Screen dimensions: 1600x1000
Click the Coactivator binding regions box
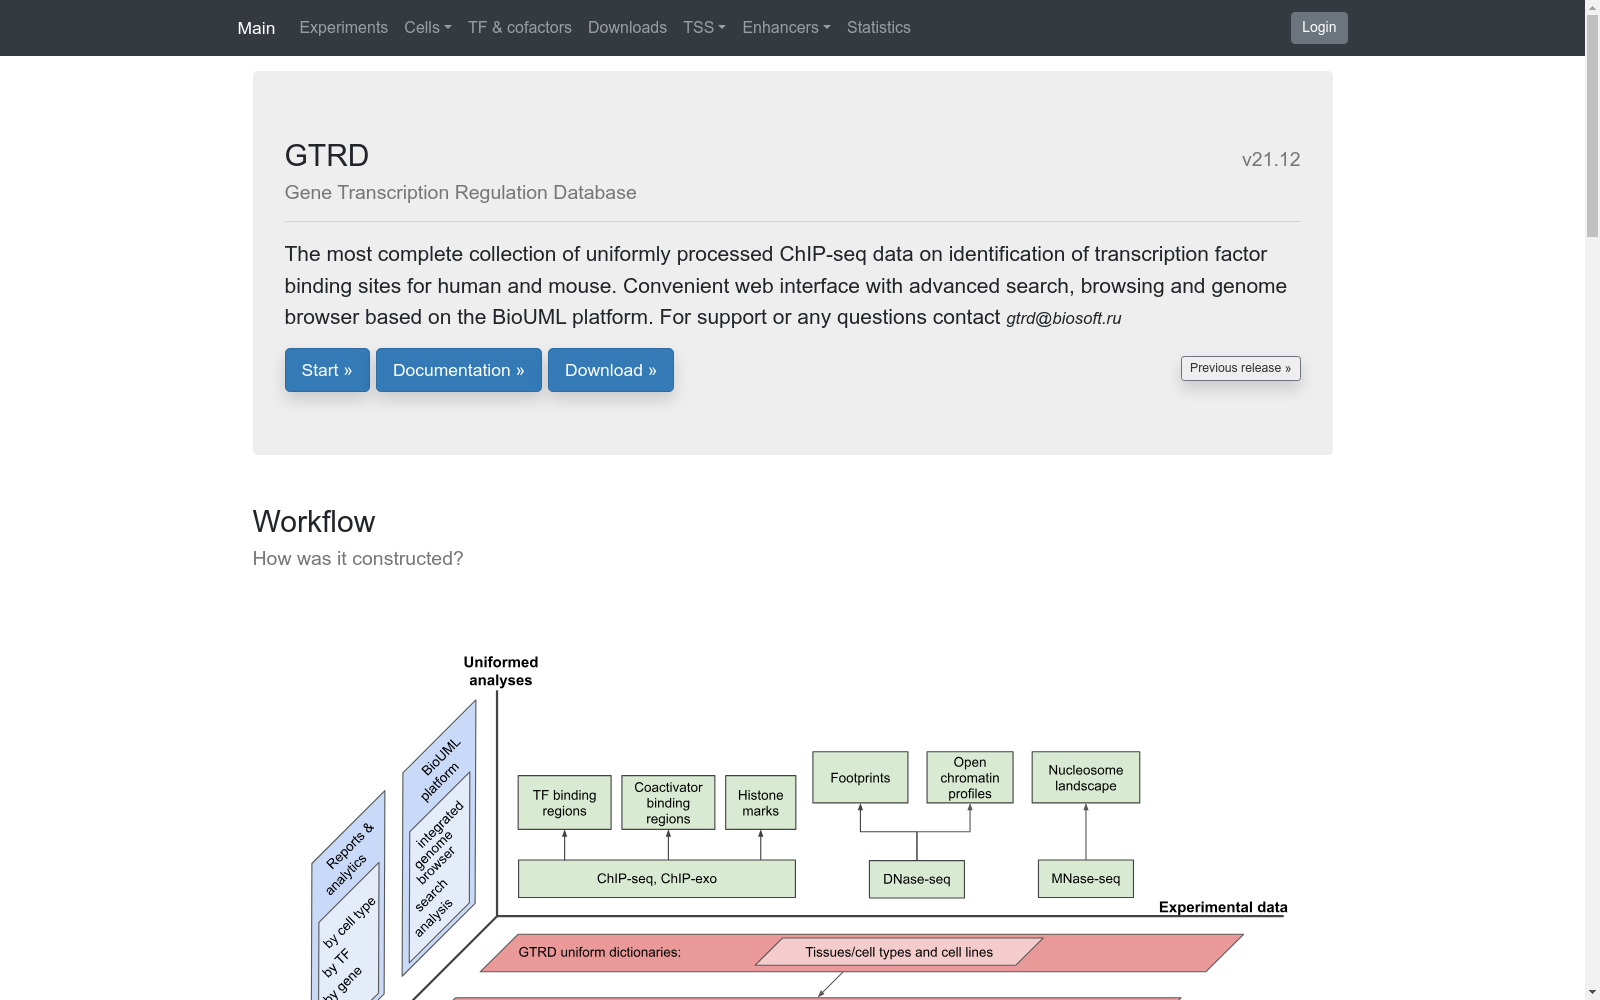pos(668,803)
